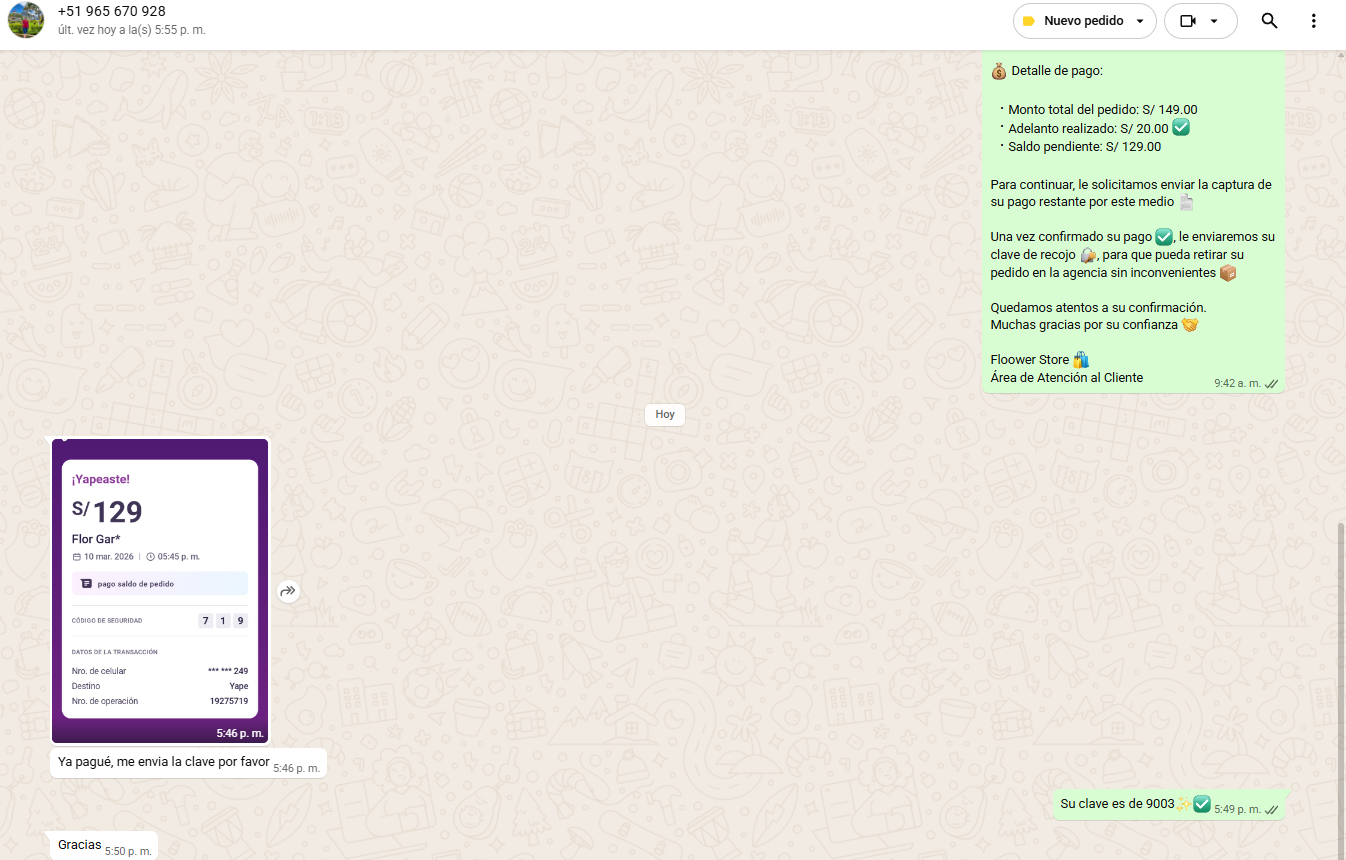
Task: Expand the video call options arrow
Action: [1214, 21]
